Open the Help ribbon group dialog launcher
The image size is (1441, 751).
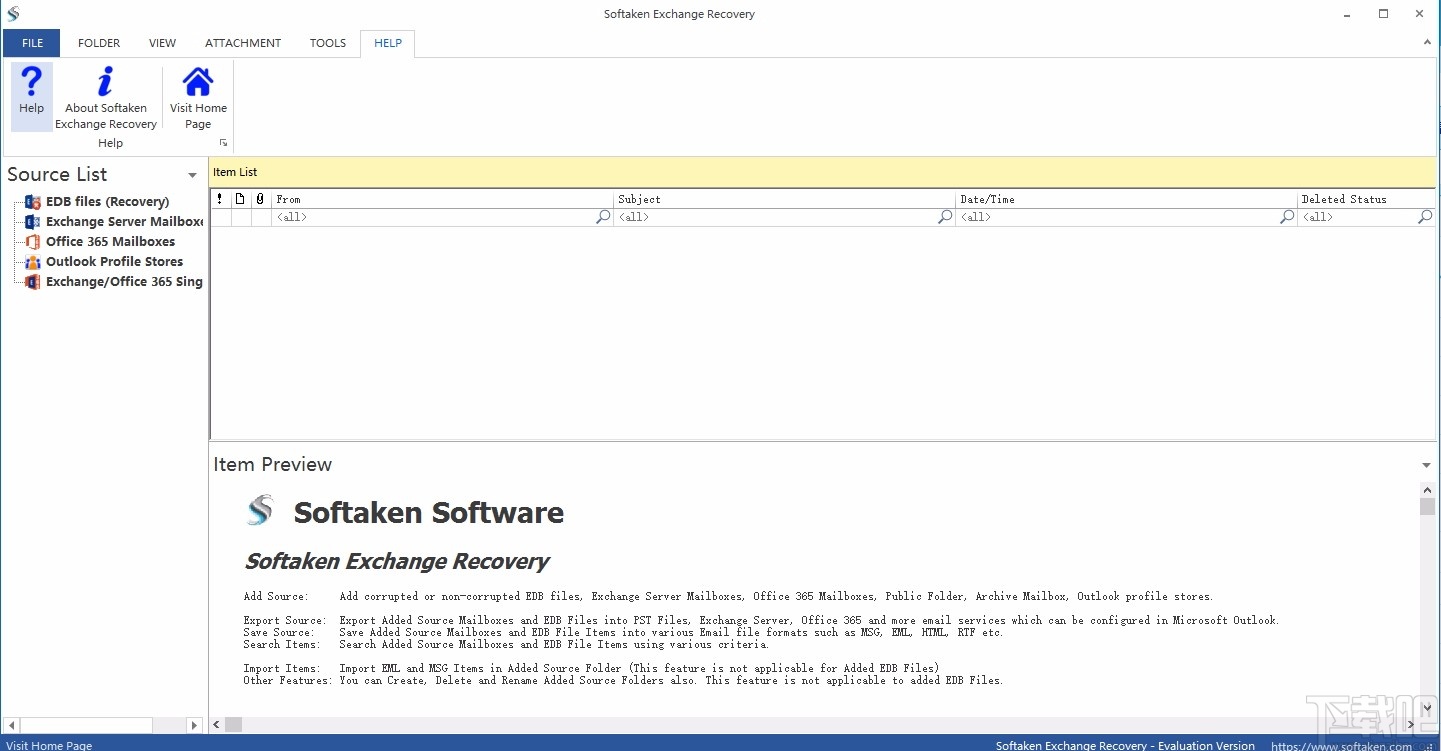pyautogui.click(x=222, y=142)
